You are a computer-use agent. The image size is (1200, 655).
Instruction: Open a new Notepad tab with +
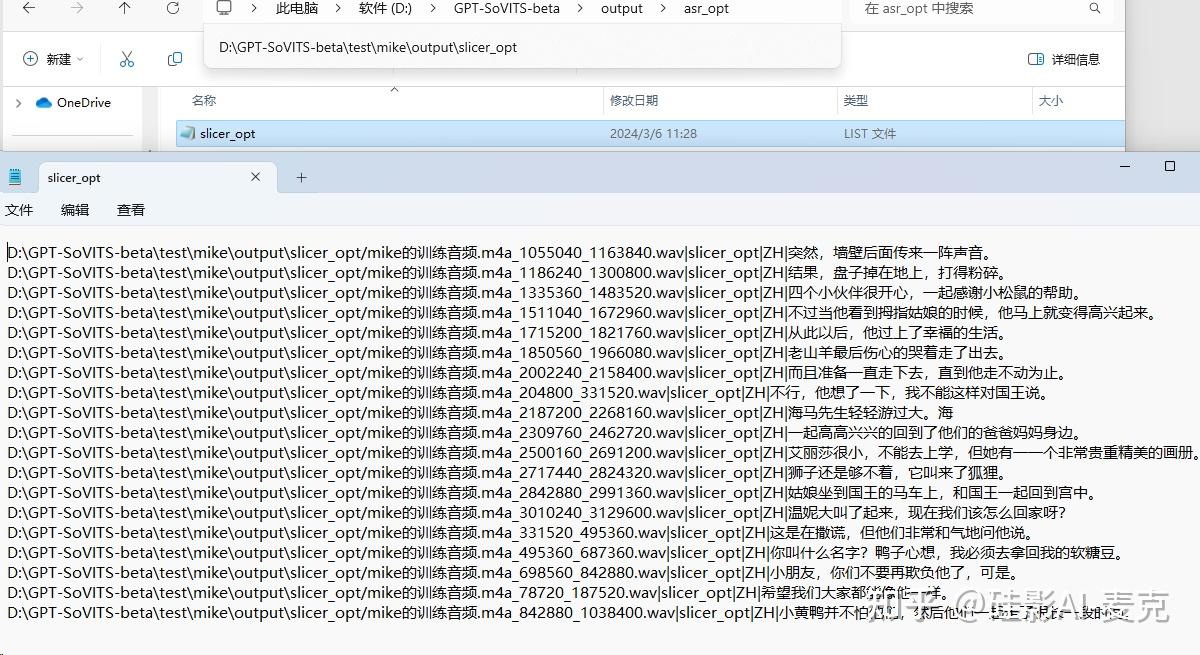[299, 177]
